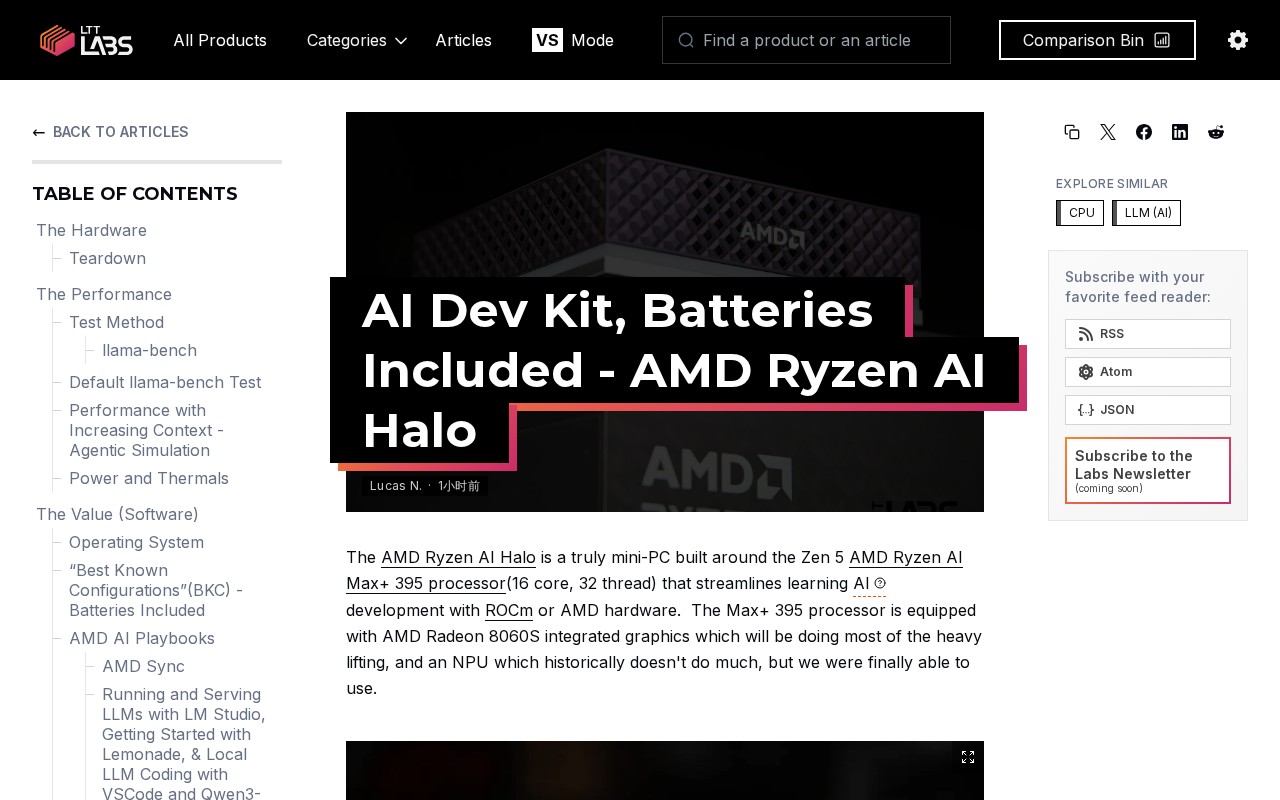Subscribe via the JSON feed button
Image resolution: width=1280 pixels, height=800 pixels.
pos(1148,410)
